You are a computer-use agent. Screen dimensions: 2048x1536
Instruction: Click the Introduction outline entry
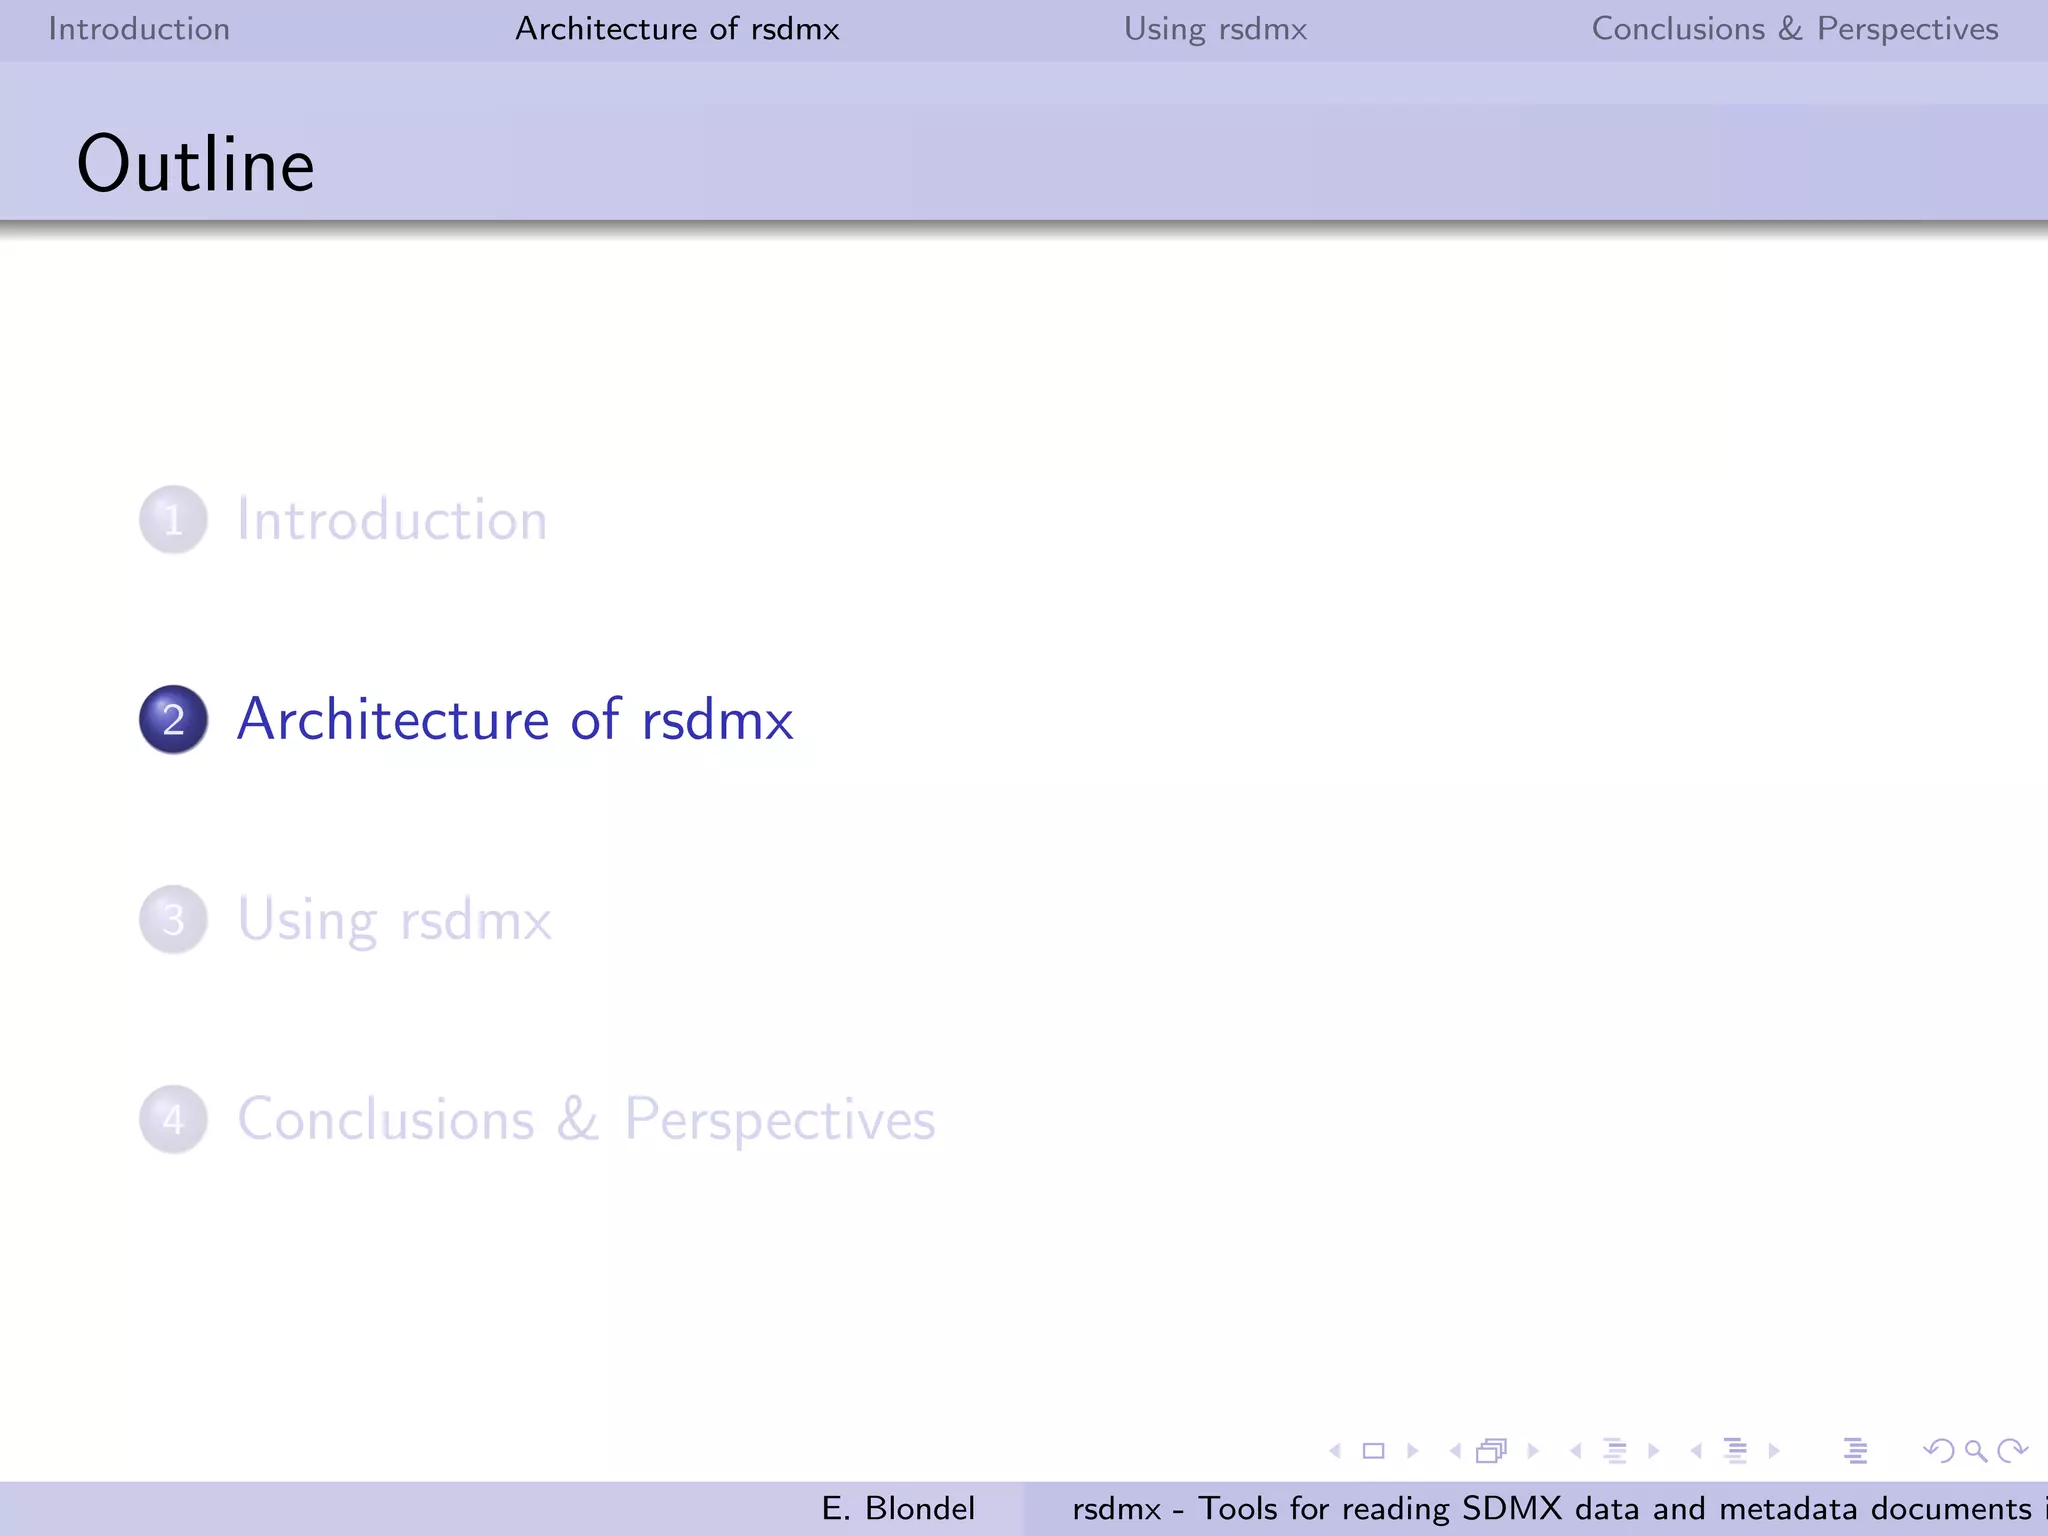[x=392, y=520]
